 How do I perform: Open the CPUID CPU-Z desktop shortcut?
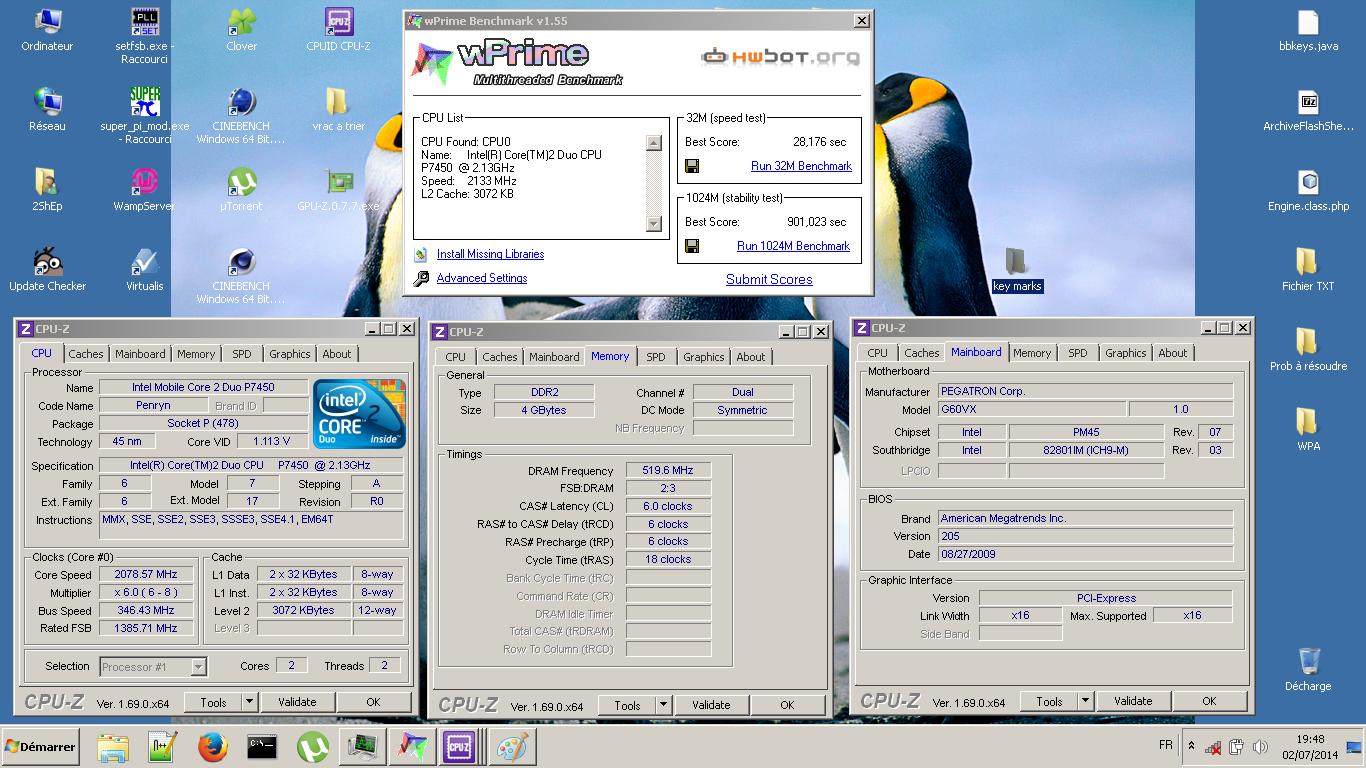pos(340,32)
